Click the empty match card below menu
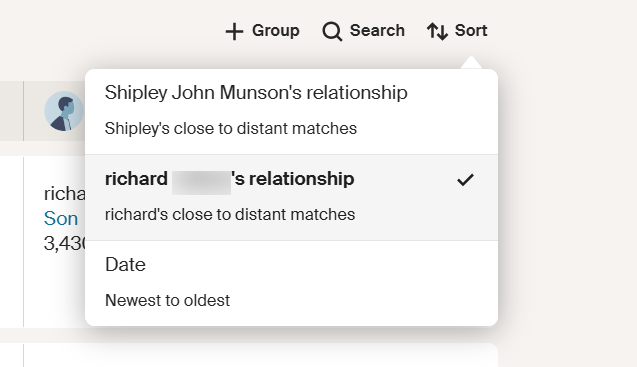 pos(260,355)
